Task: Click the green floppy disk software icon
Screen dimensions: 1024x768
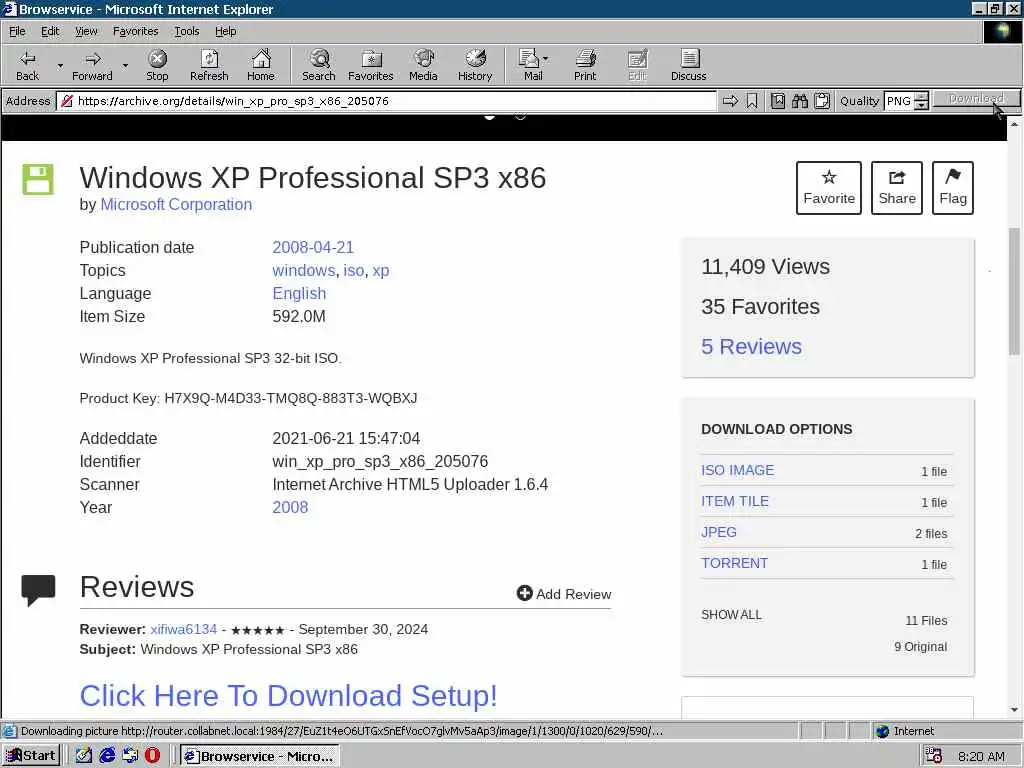Action: pos(38,180)
